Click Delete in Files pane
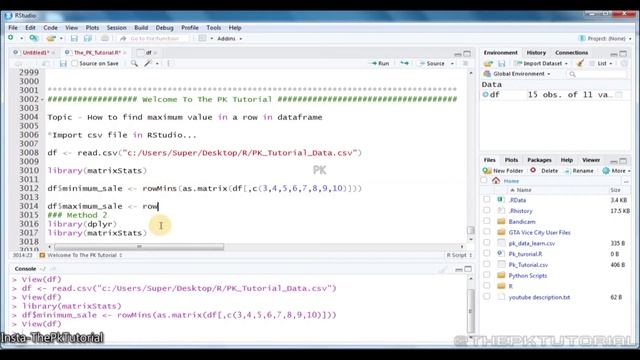The width and height of the screenshot is (640, 360). (544, 171)
